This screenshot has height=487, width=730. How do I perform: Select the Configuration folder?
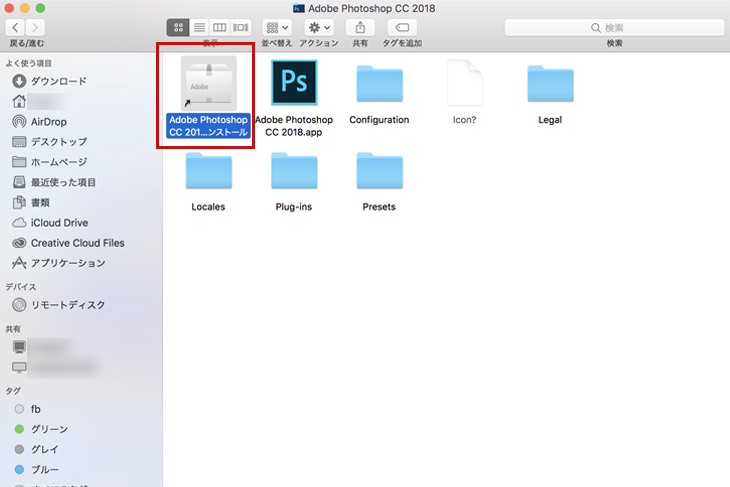point(379,84)
